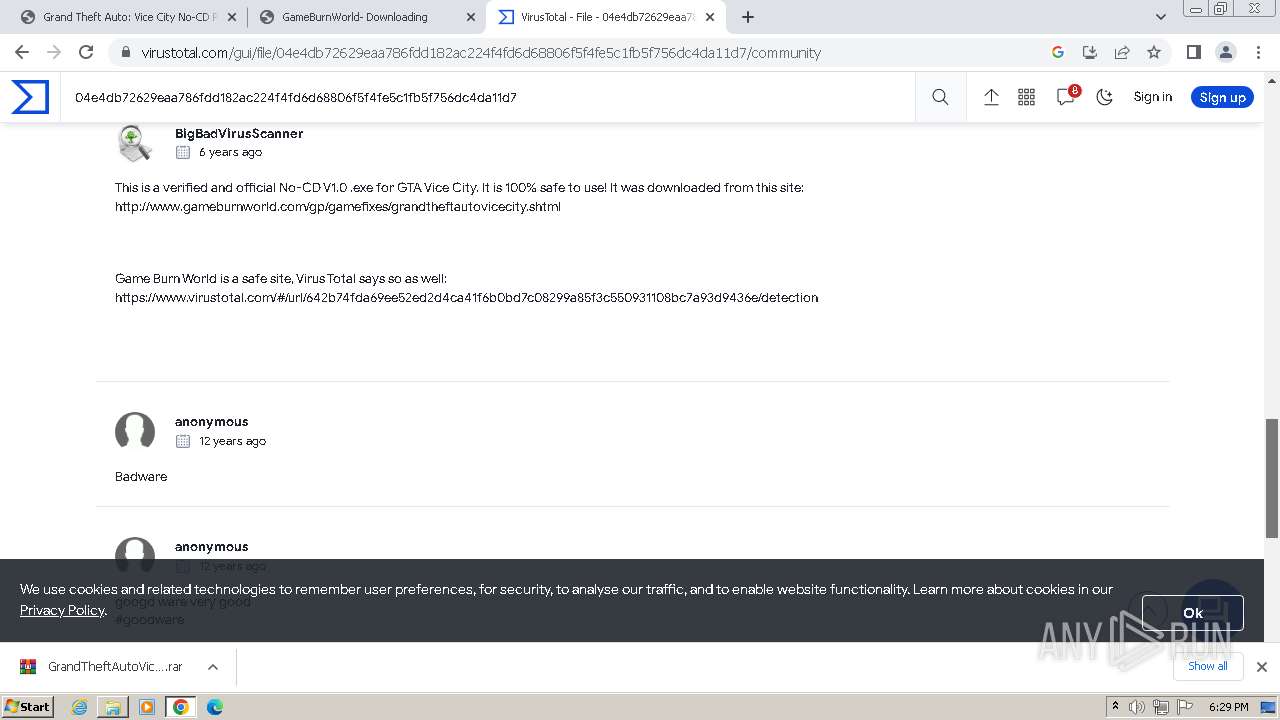Click the '12 years ago' timestamp above Badware

232,440
